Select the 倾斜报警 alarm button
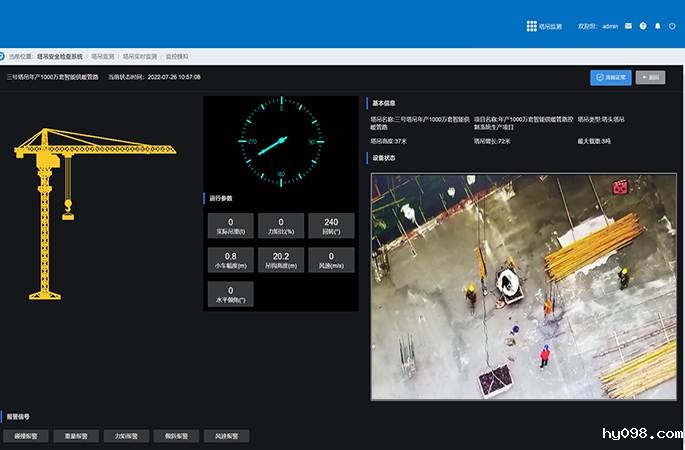The width and height of the screenshot is (685, 450). pyautogui.click(x=176, y=436)
